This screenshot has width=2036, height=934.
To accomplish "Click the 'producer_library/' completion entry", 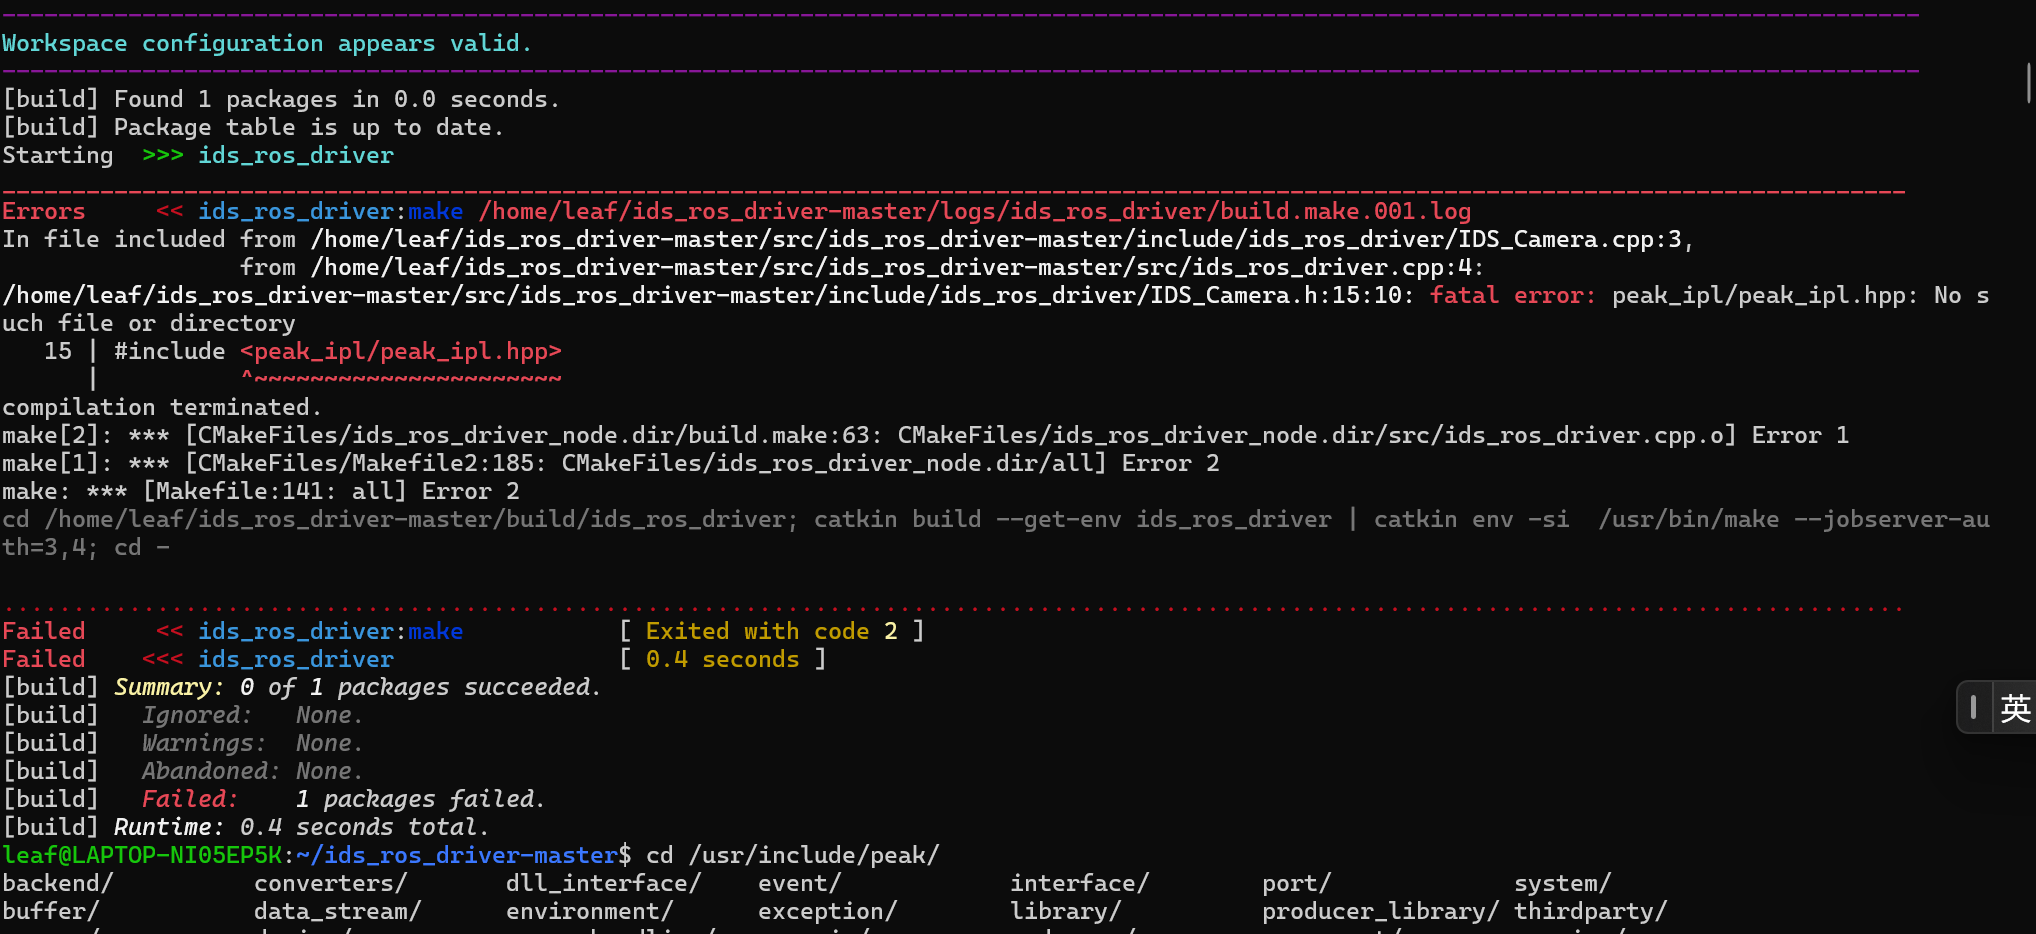I will [x=1381, y=912].
